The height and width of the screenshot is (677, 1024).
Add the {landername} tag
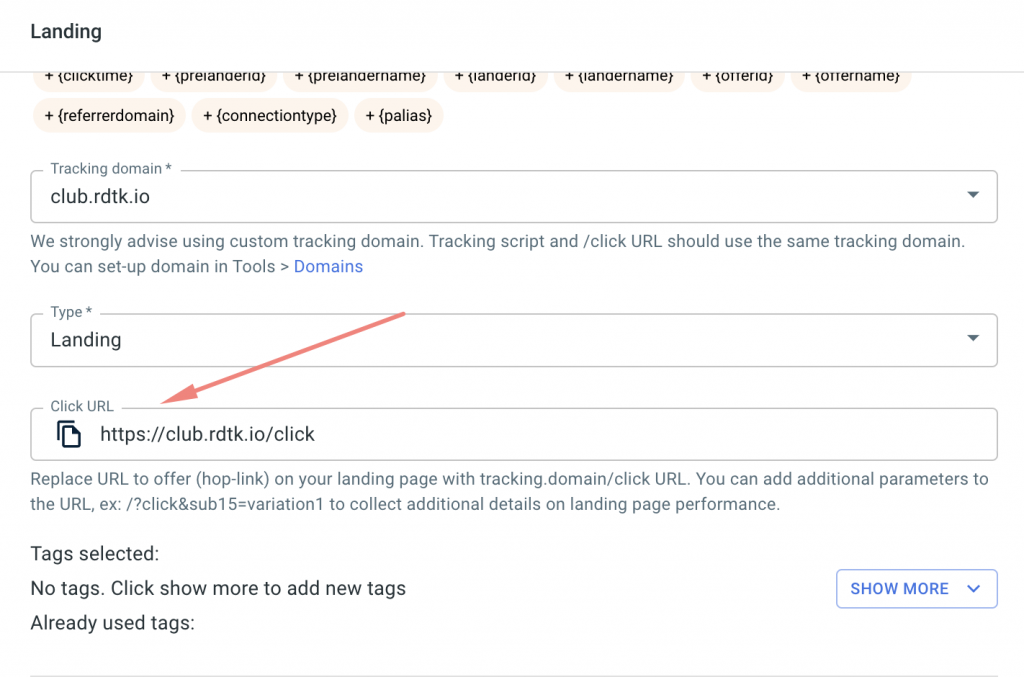click(618, 75)
